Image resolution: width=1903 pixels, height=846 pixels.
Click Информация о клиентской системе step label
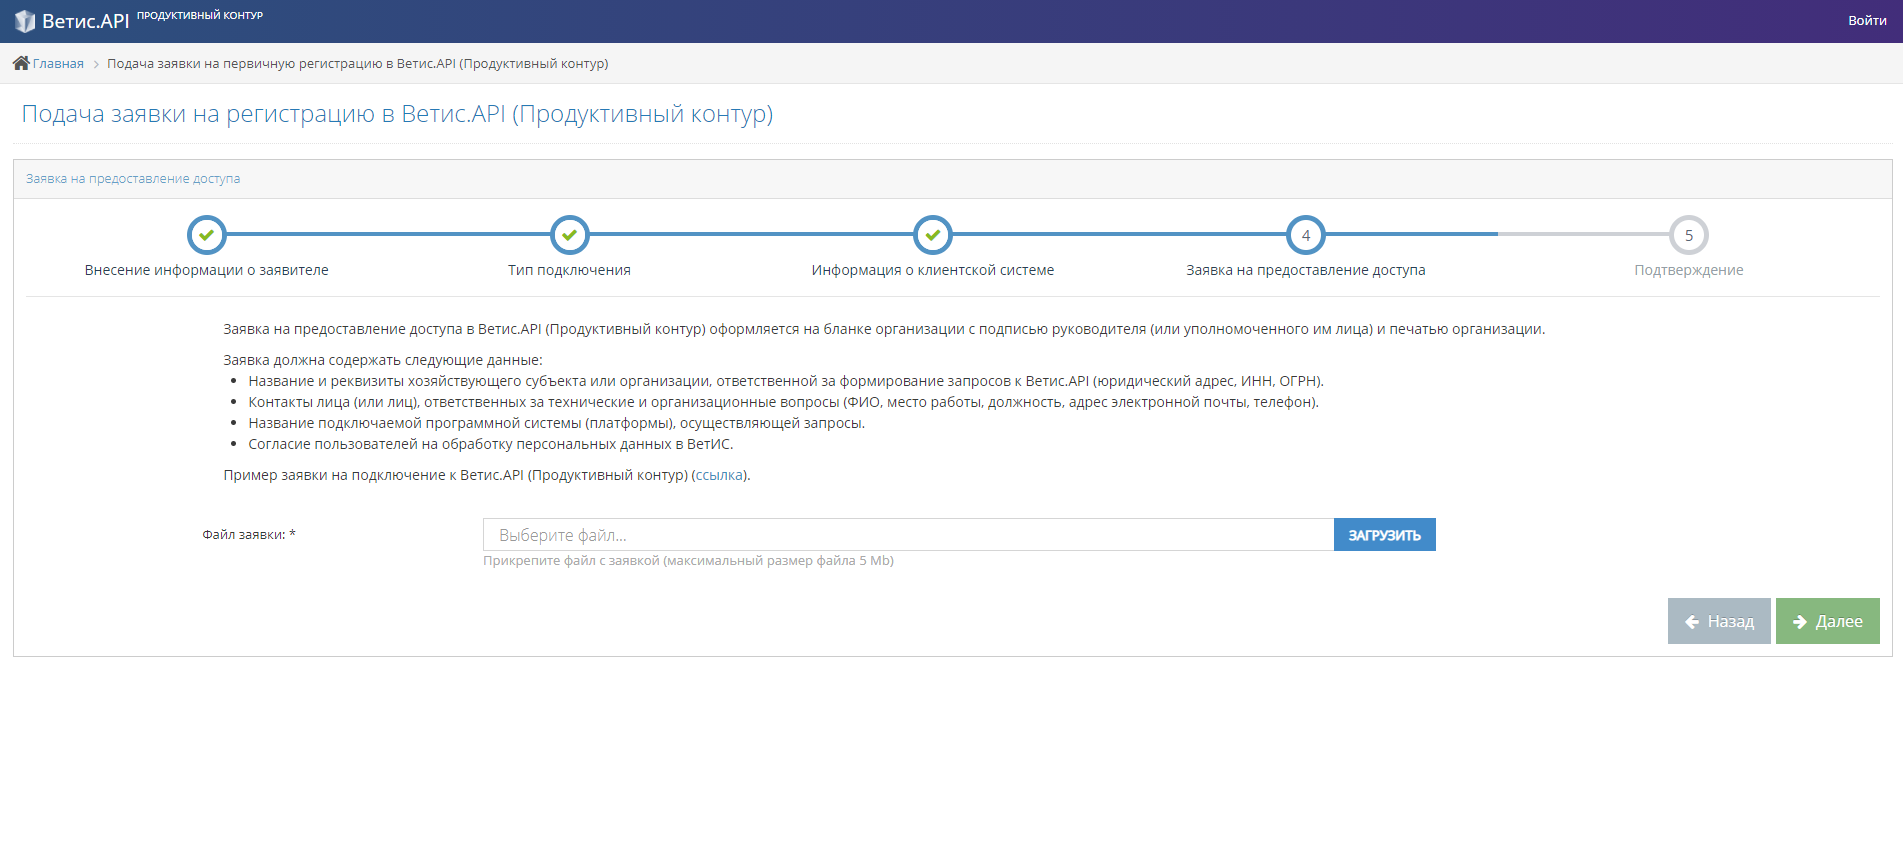click(933, 270)
